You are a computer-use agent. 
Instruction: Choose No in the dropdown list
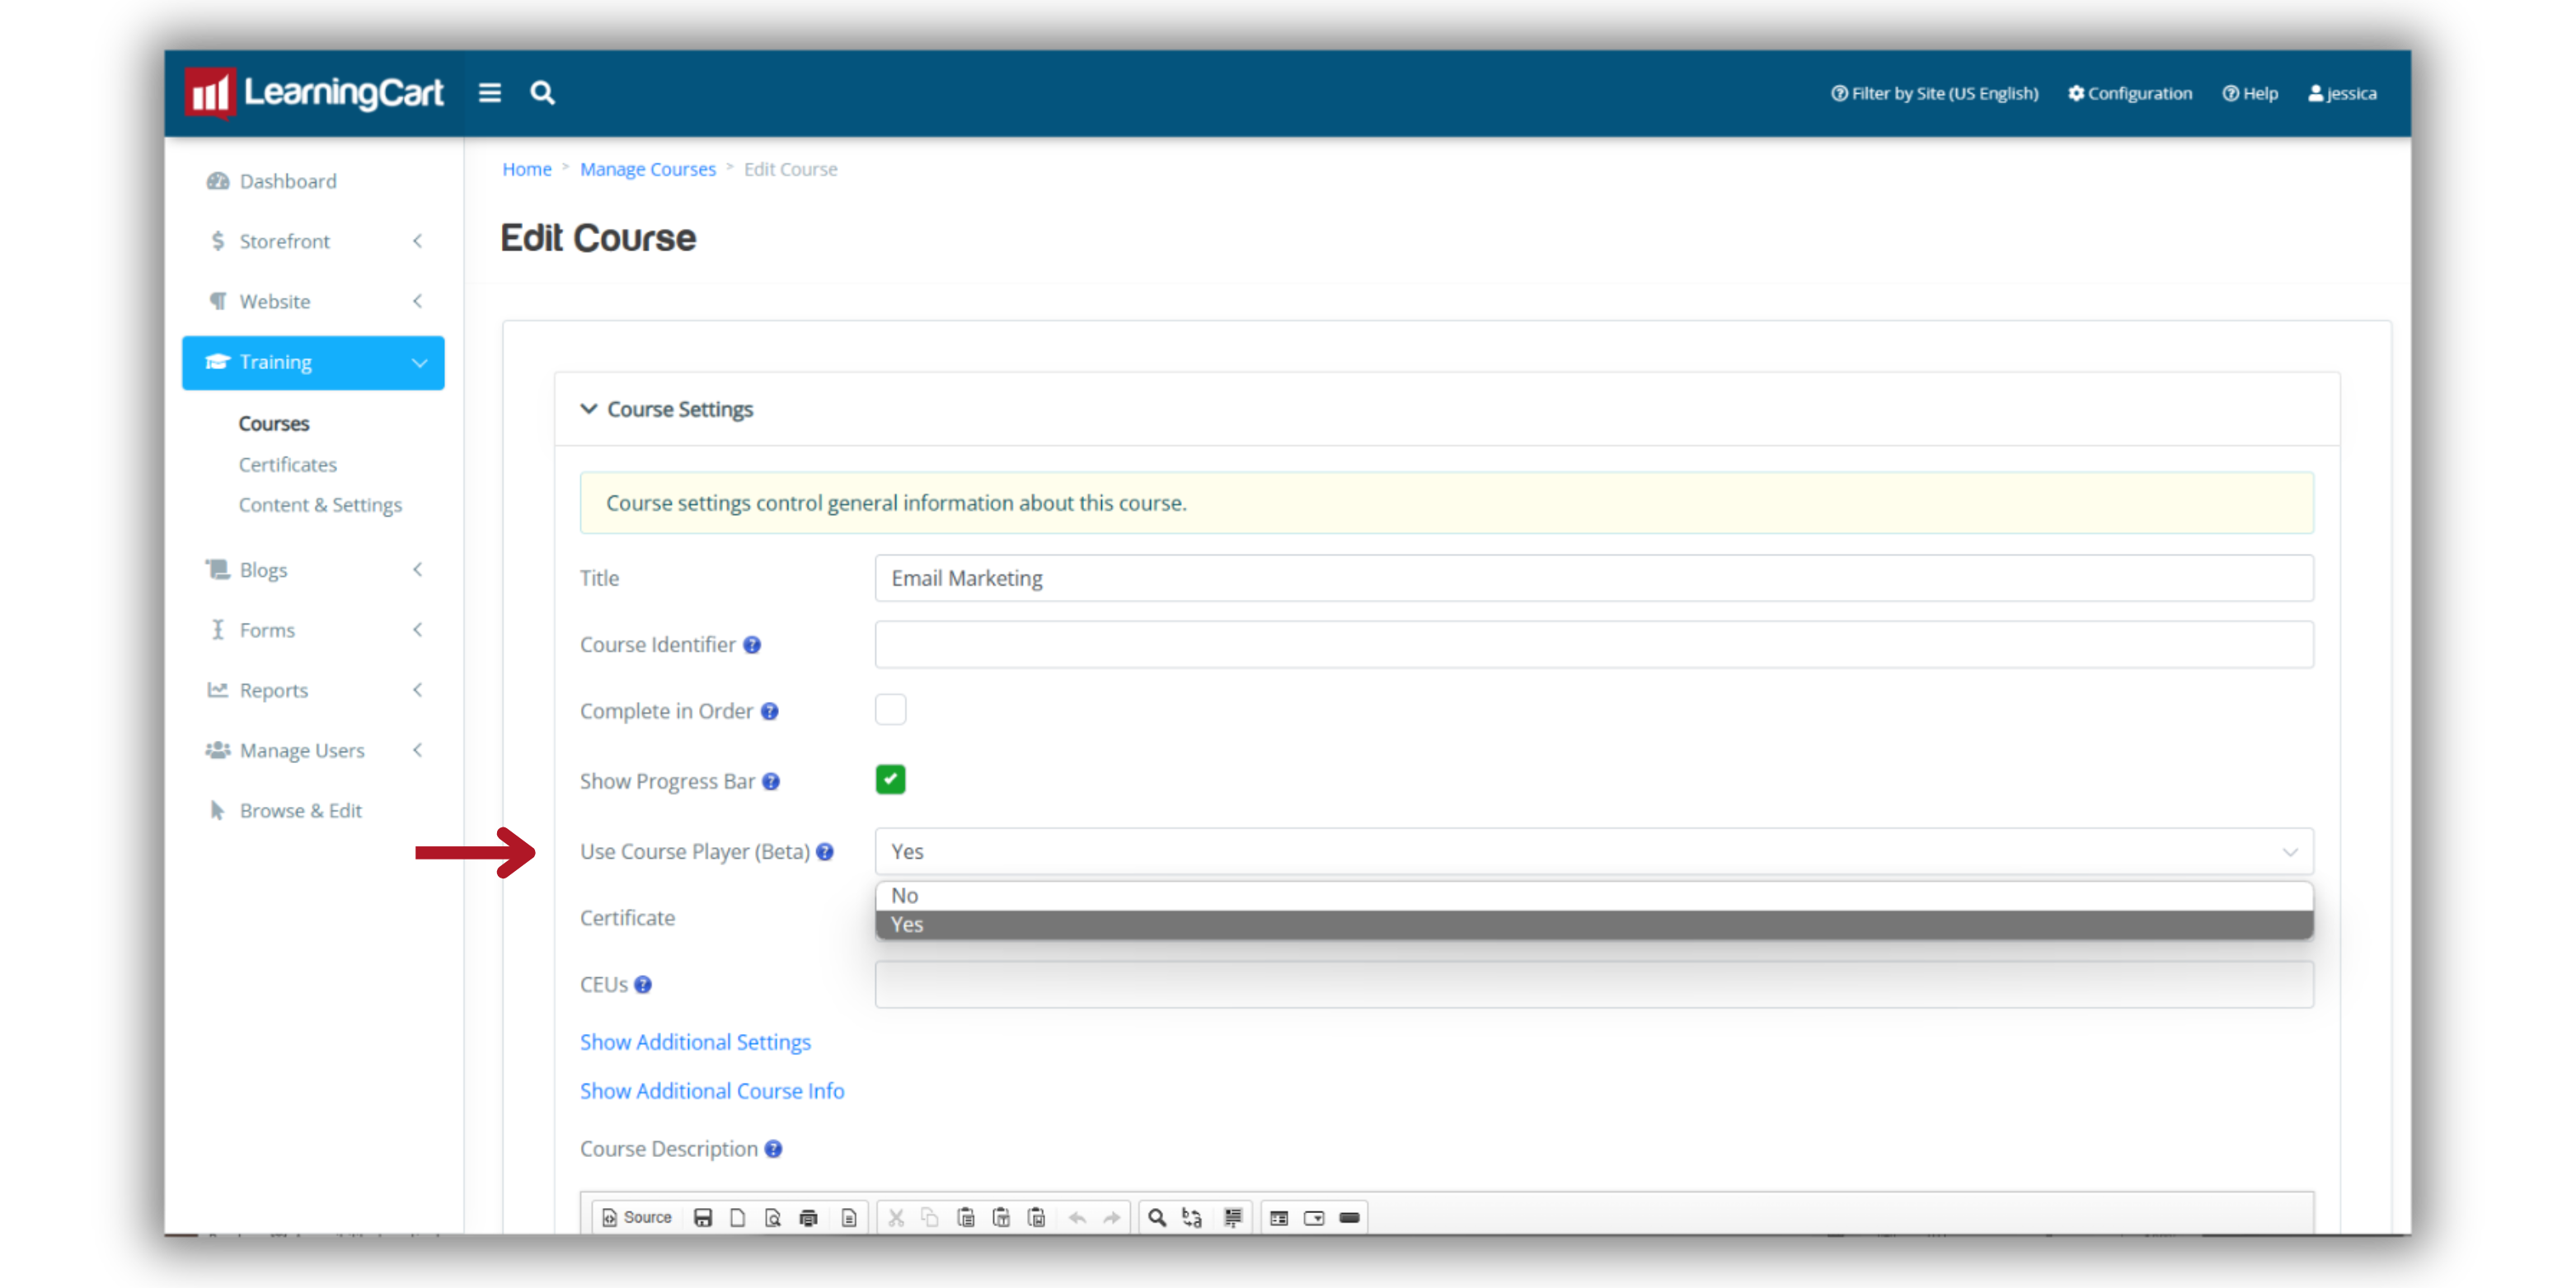coord(1594,895)
